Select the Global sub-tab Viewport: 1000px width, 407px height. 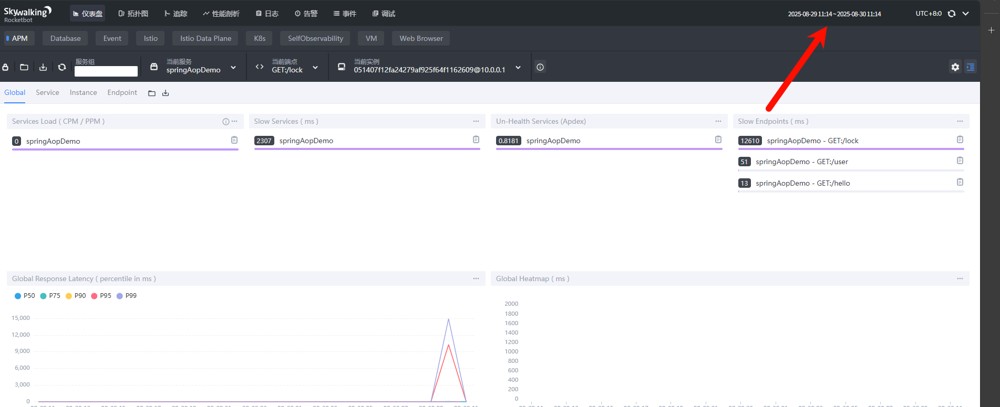click(x=15, y=92)
